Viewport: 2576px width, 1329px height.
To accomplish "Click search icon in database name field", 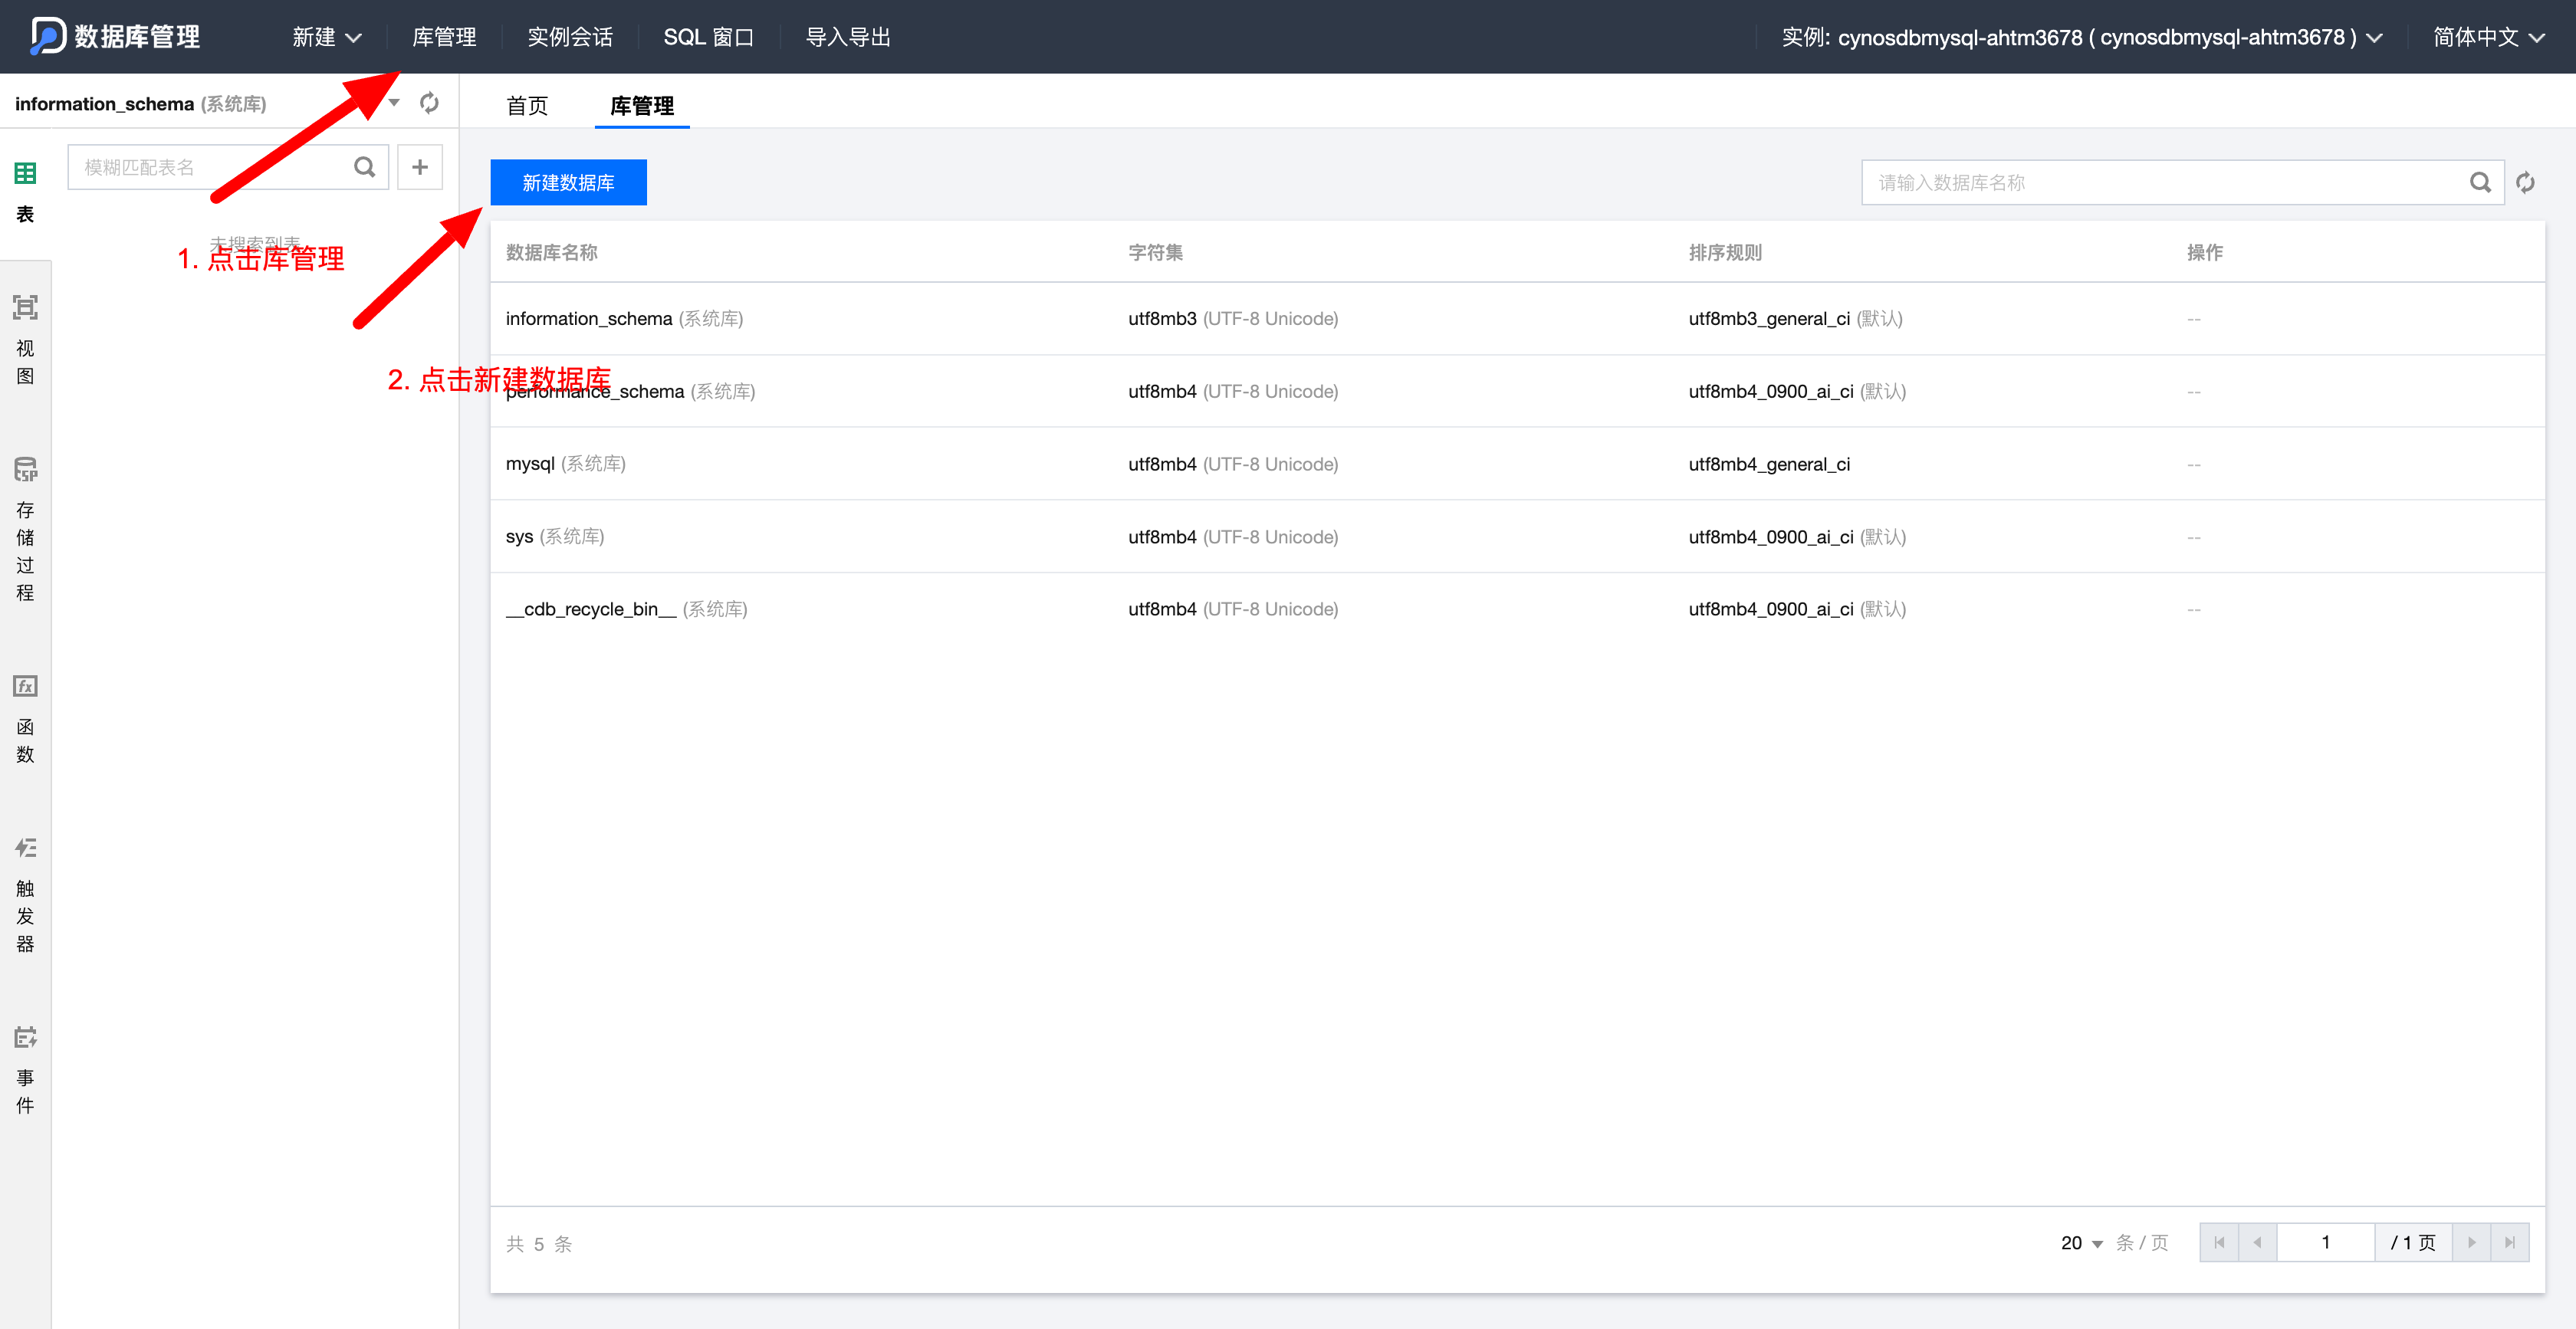I will [x=2480, y=183].
